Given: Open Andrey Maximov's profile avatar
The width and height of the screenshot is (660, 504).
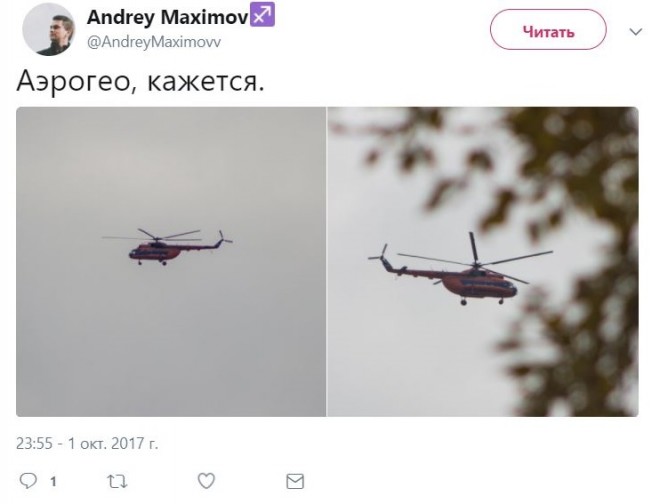Looking at the screenshot, I should pos(48,29).
